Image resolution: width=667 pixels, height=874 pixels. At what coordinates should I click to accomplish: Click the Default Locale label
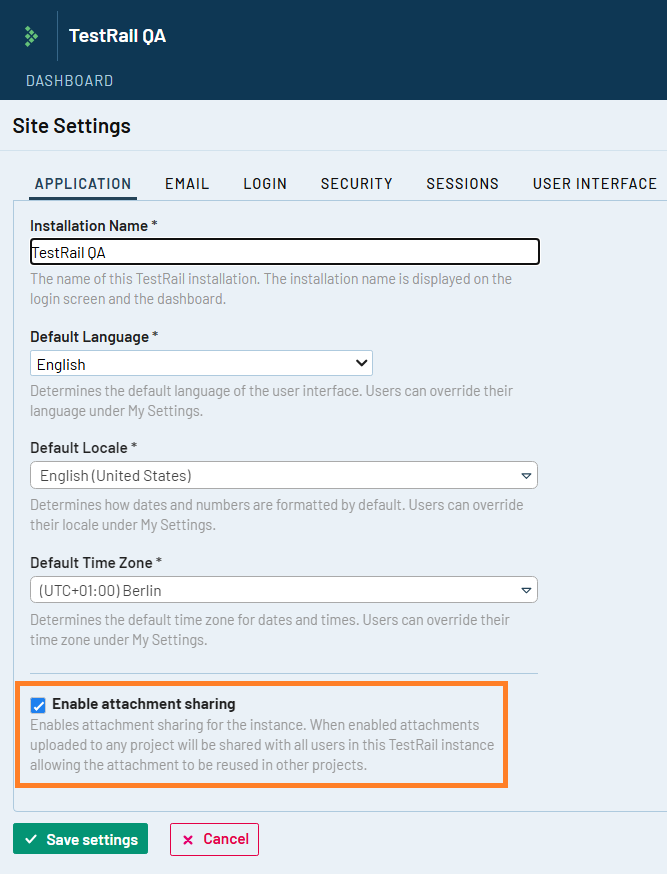[x=84, y=448]
